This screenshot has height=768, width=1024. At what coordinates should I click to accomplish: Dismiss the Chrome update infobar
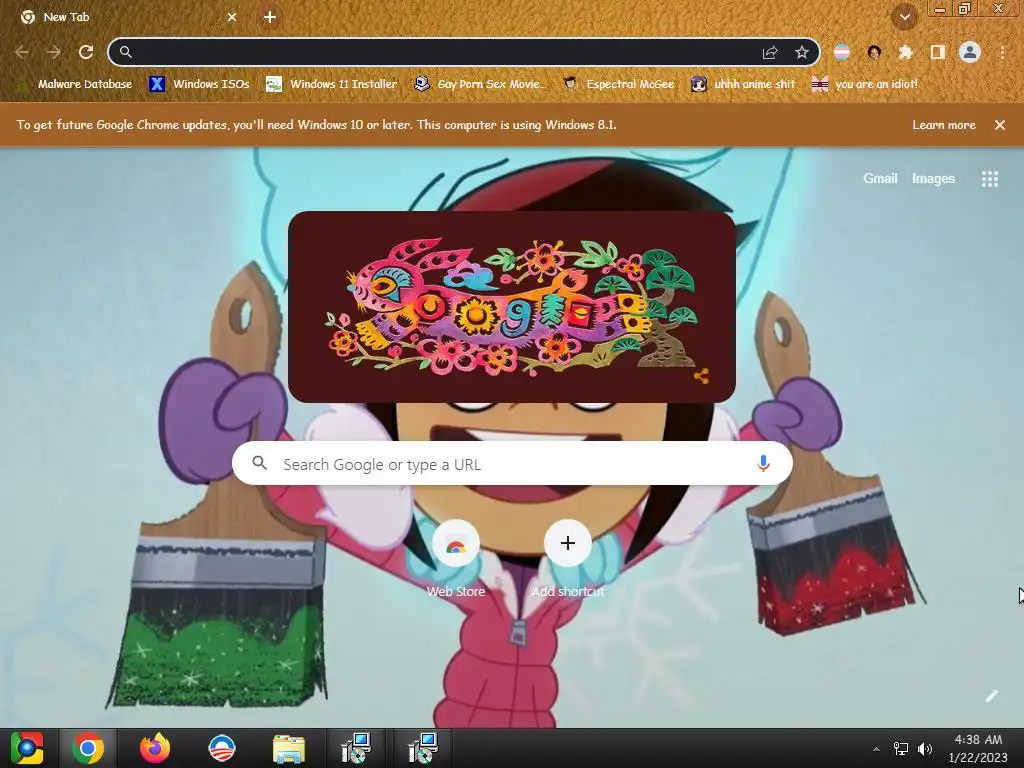point(999,125)
